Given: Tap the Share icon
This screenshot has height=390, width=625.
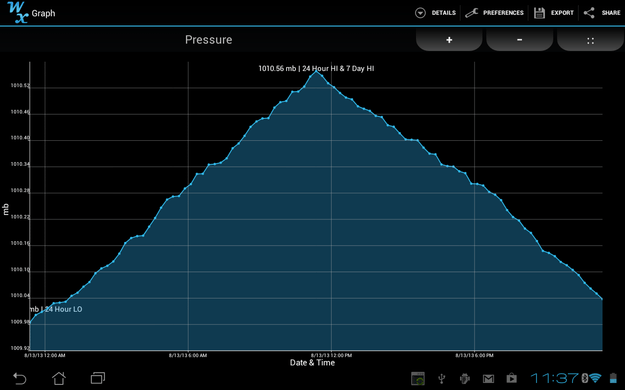Looking at the screenshot, I should pos(589,13).
